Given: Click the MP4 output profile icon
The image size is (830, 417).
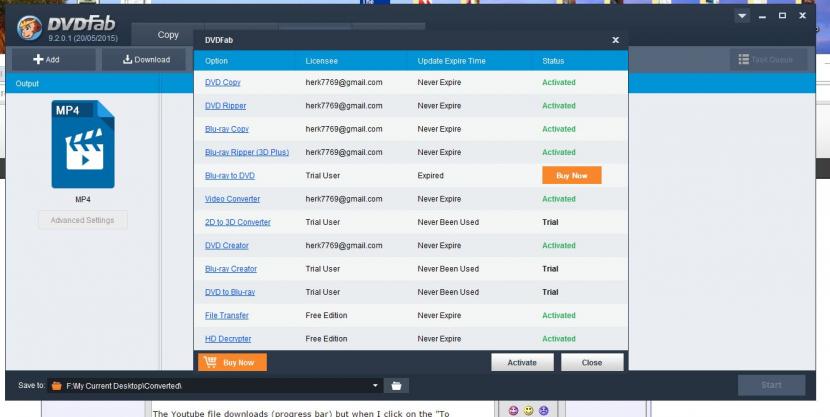Looking at the screenshot, I should (83, 144).
